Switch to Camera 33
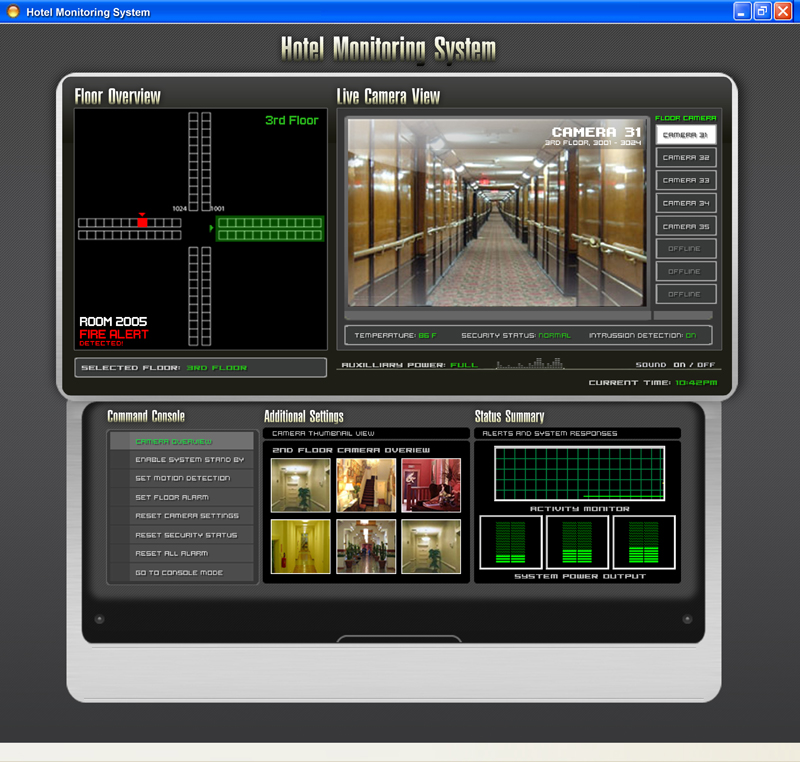Image resolution: width=800 pixels, height=762 pixels. pyautogui.click(x=686, y=181)
